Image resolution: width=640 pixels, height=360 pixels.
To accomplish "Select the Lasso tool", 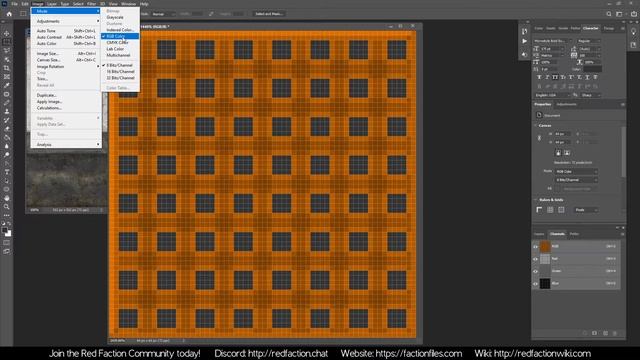I will [7, 51].
